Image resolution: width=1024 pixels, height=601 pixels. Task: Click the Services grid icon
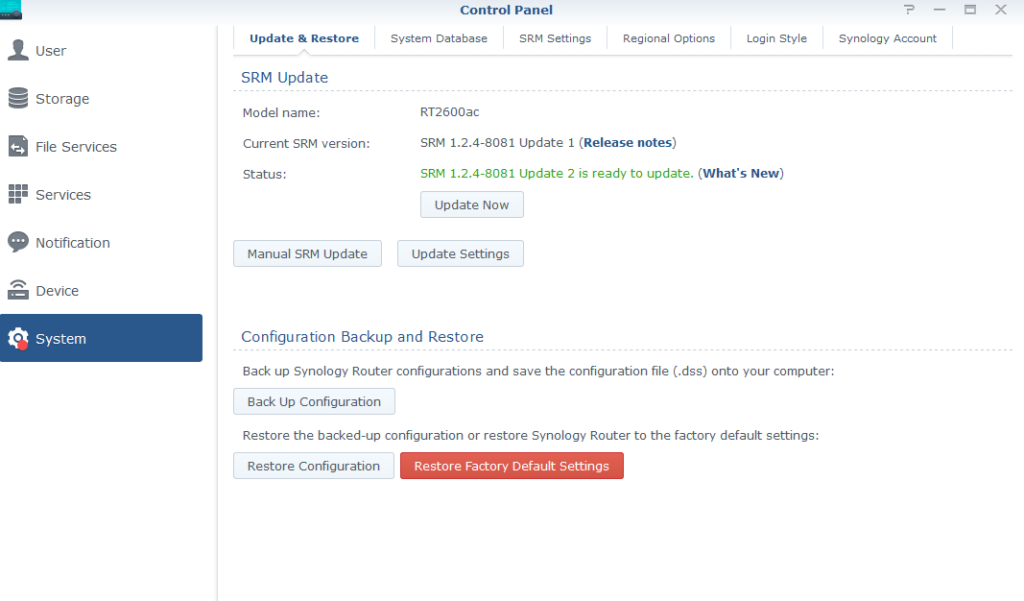18,195
